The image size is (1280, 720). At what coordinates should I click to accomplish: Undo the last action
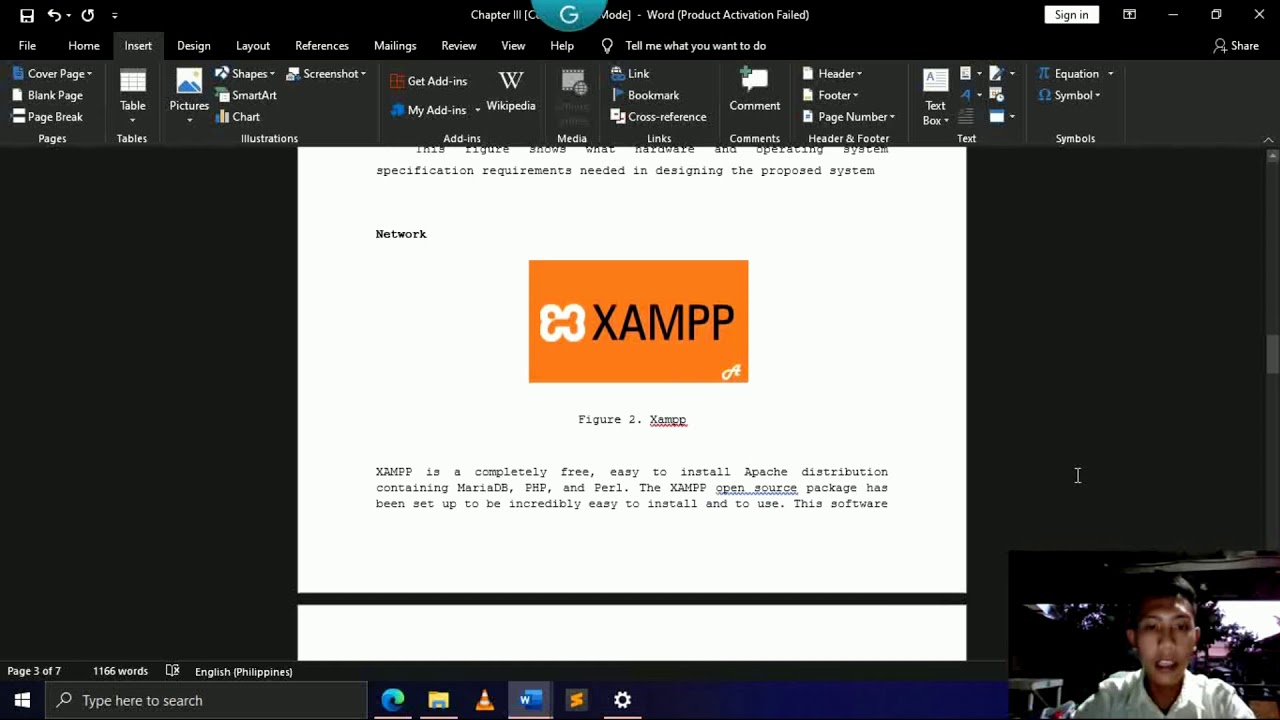click(54, 15)
